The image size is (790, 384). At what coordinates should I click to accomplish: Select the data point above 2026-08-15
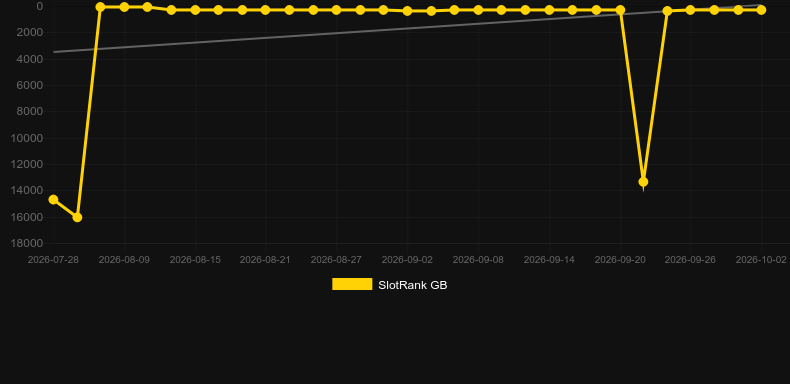pos(195,10)
